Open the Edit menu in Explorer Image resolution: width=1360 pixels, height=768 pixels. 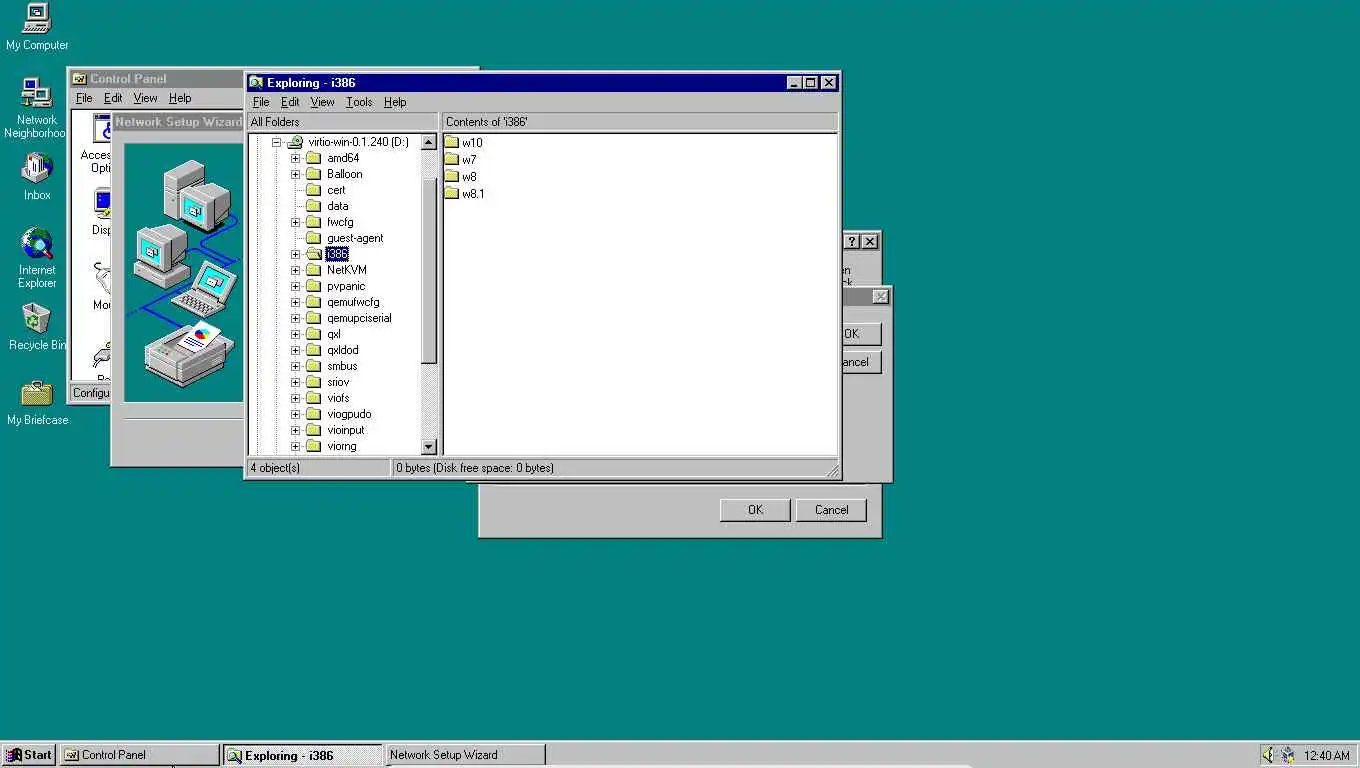point(290,102)
